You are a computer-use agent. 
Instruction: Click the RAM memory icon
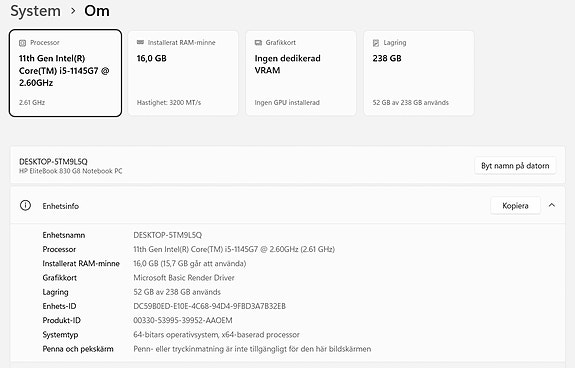point(140,43)
